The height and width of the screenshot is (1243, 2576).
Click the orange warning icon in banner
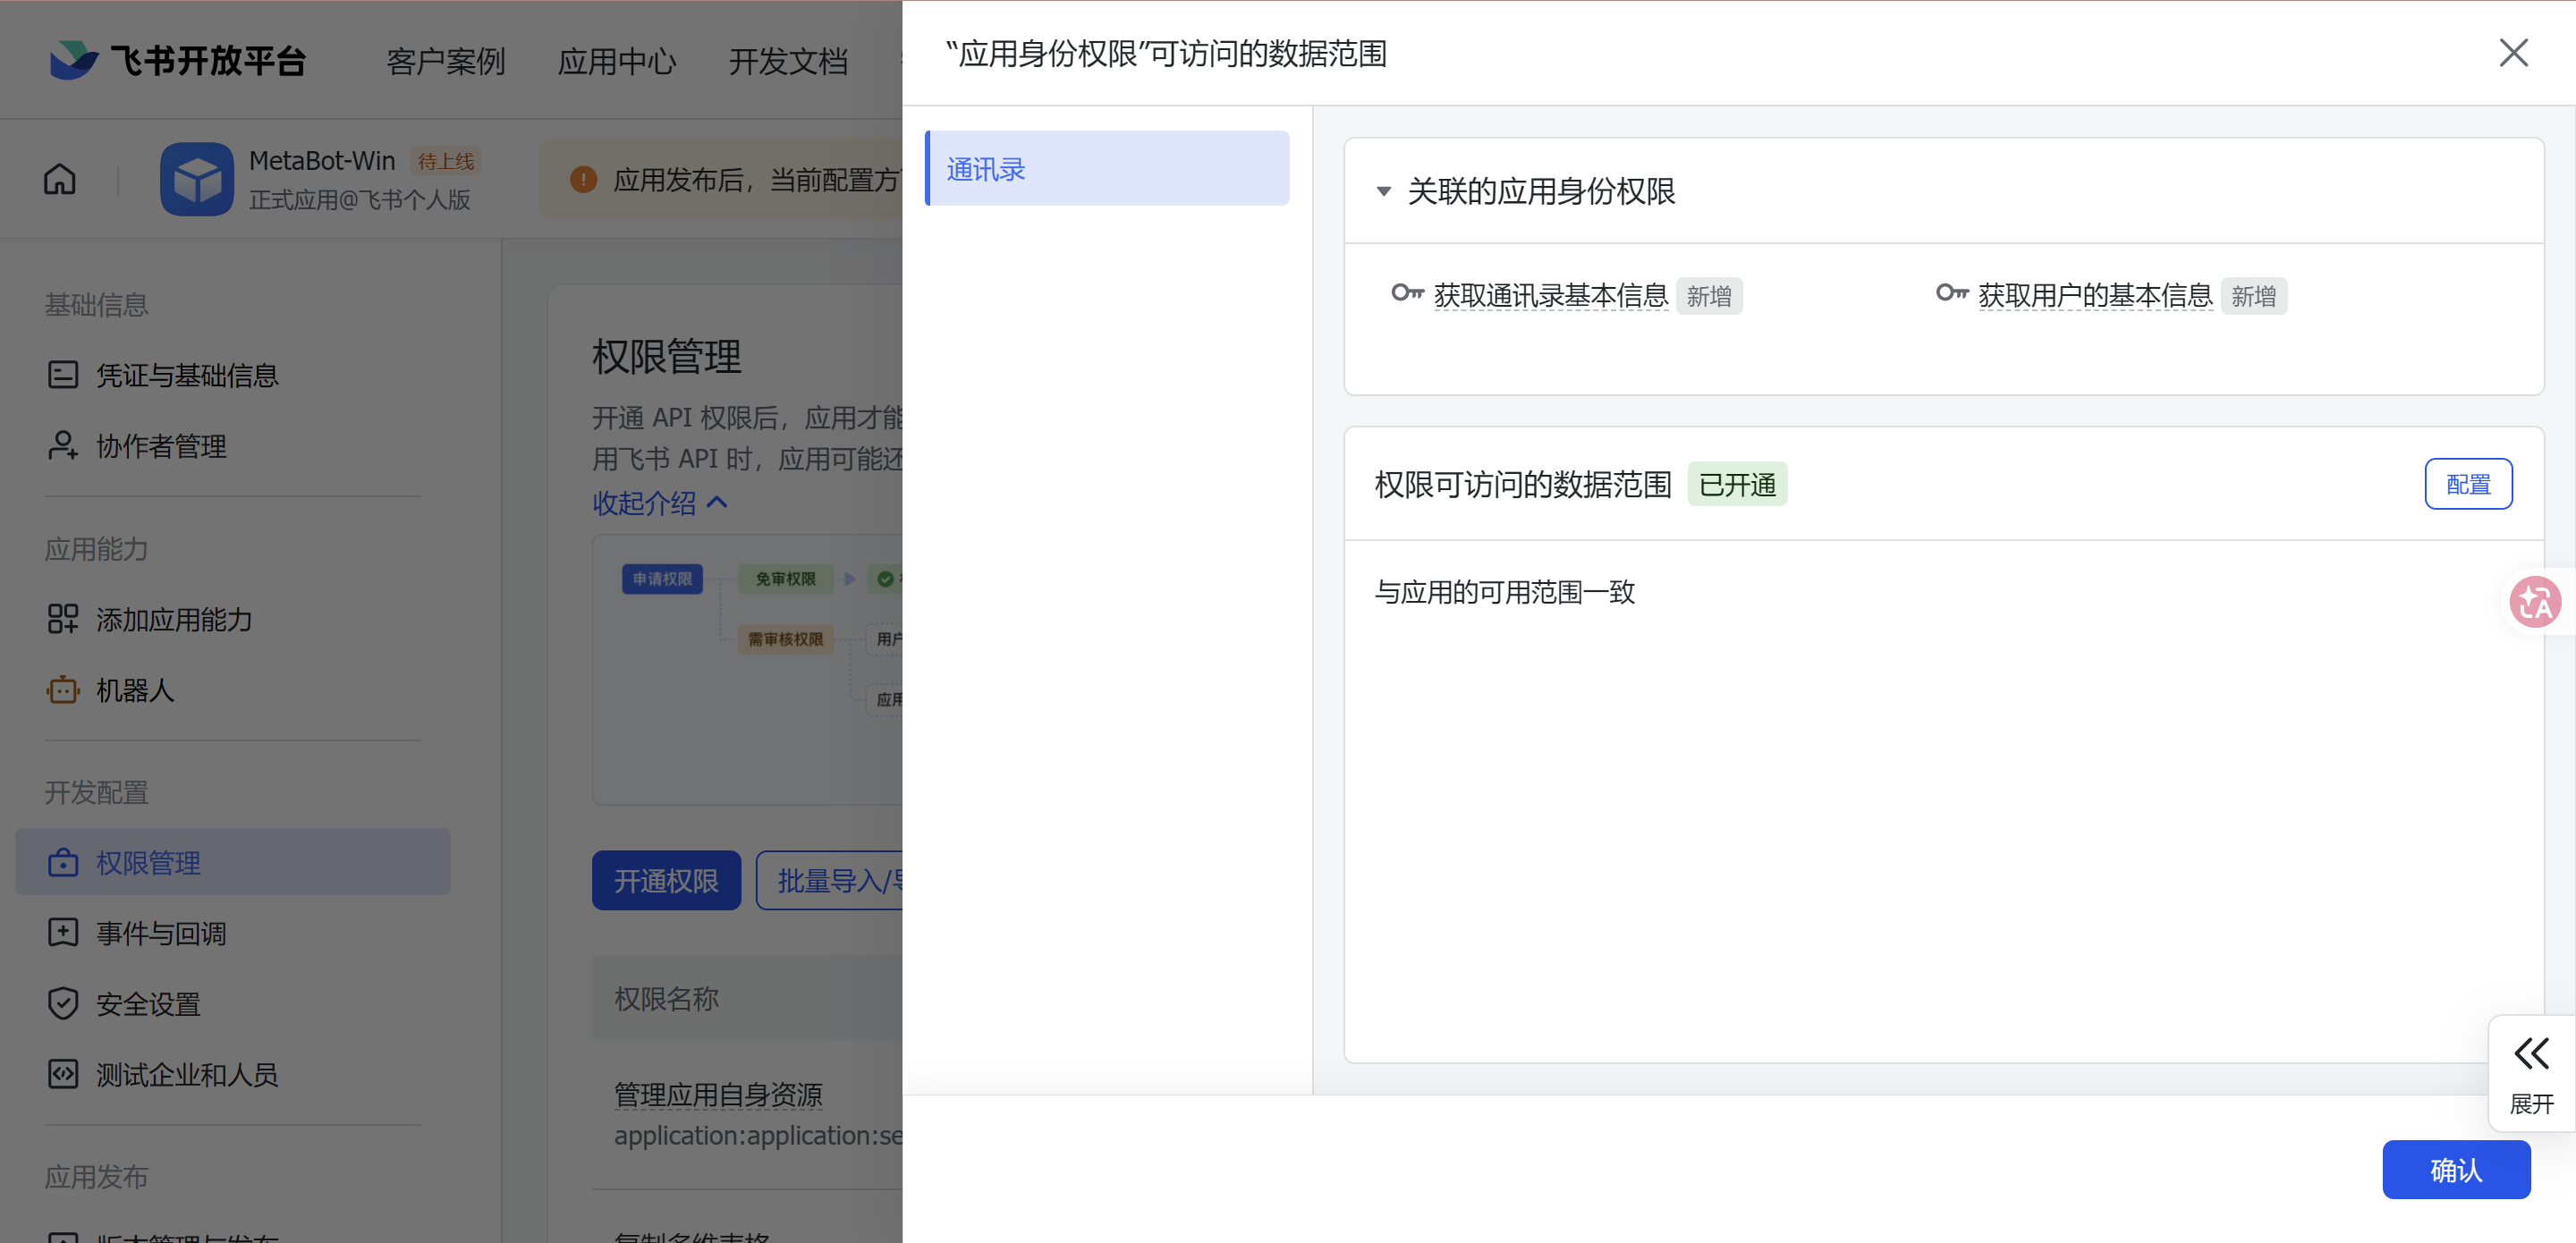[x=583, y=180]
